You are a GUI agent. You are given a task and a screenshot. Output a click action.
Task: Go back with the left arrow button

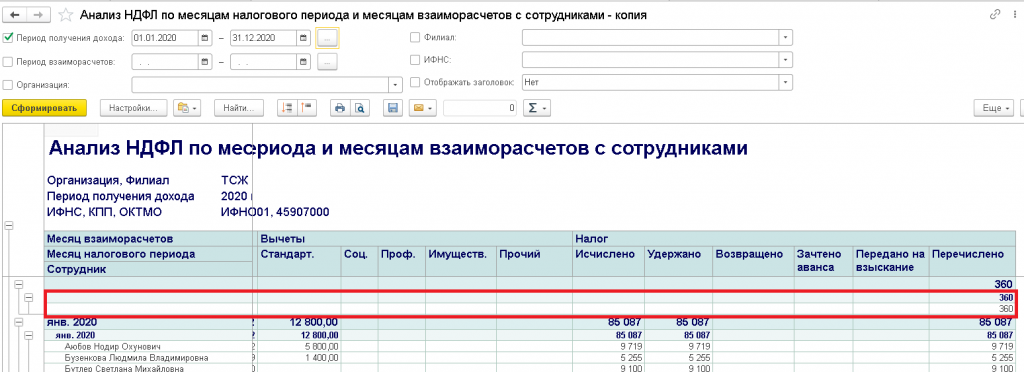15,14
